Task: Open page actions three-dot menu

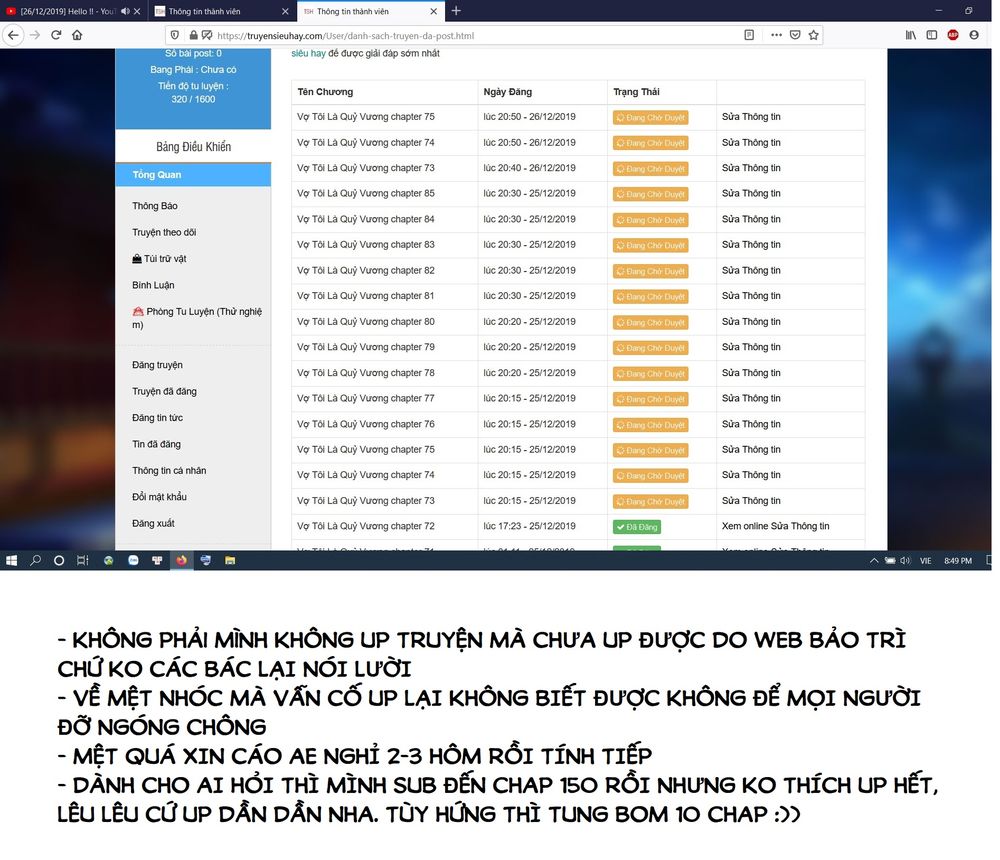Action: coord(776,35)
